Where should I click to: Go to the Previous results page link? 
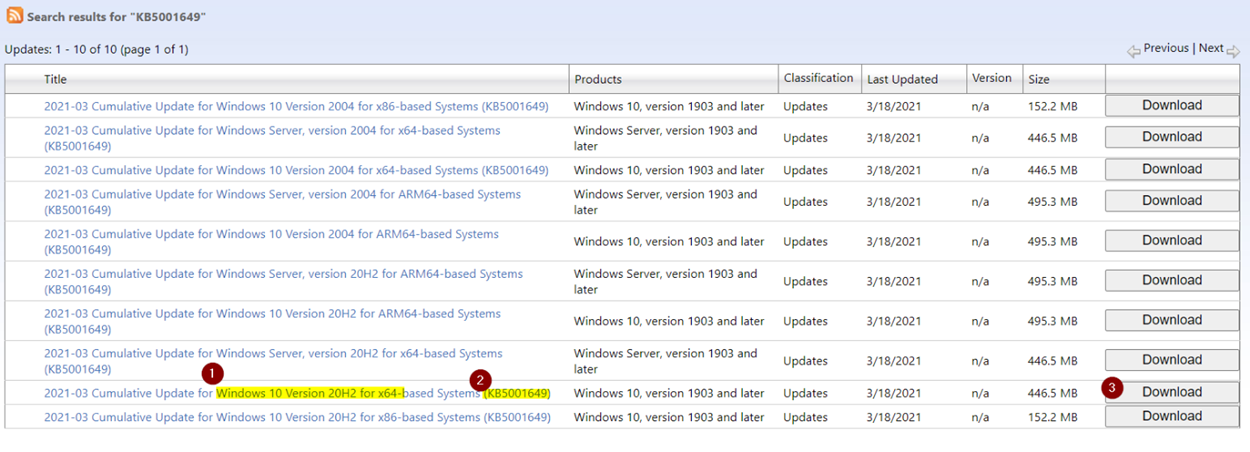point(1166,48)
